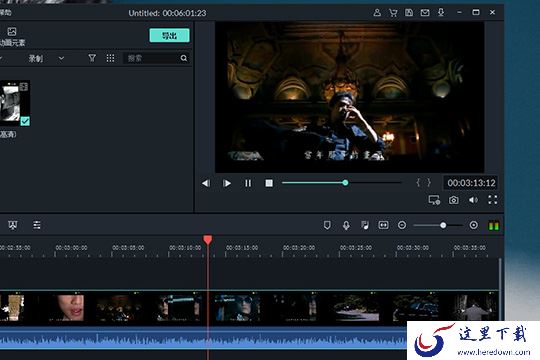Click the filter funnel icon
Screen dimensions: 540x360
(x=92, y=58)
